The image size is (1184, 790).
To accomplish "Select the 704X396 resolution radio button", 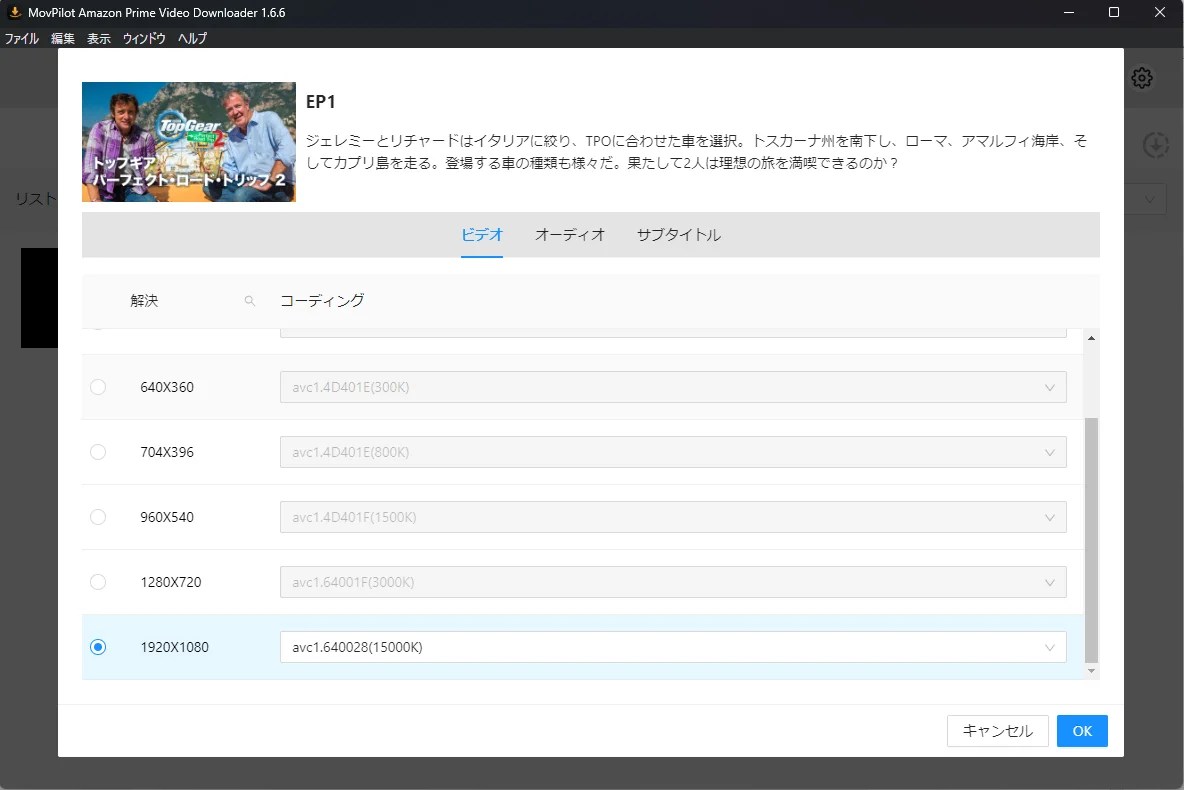I will pyautogui.click(x=98, y=452).
